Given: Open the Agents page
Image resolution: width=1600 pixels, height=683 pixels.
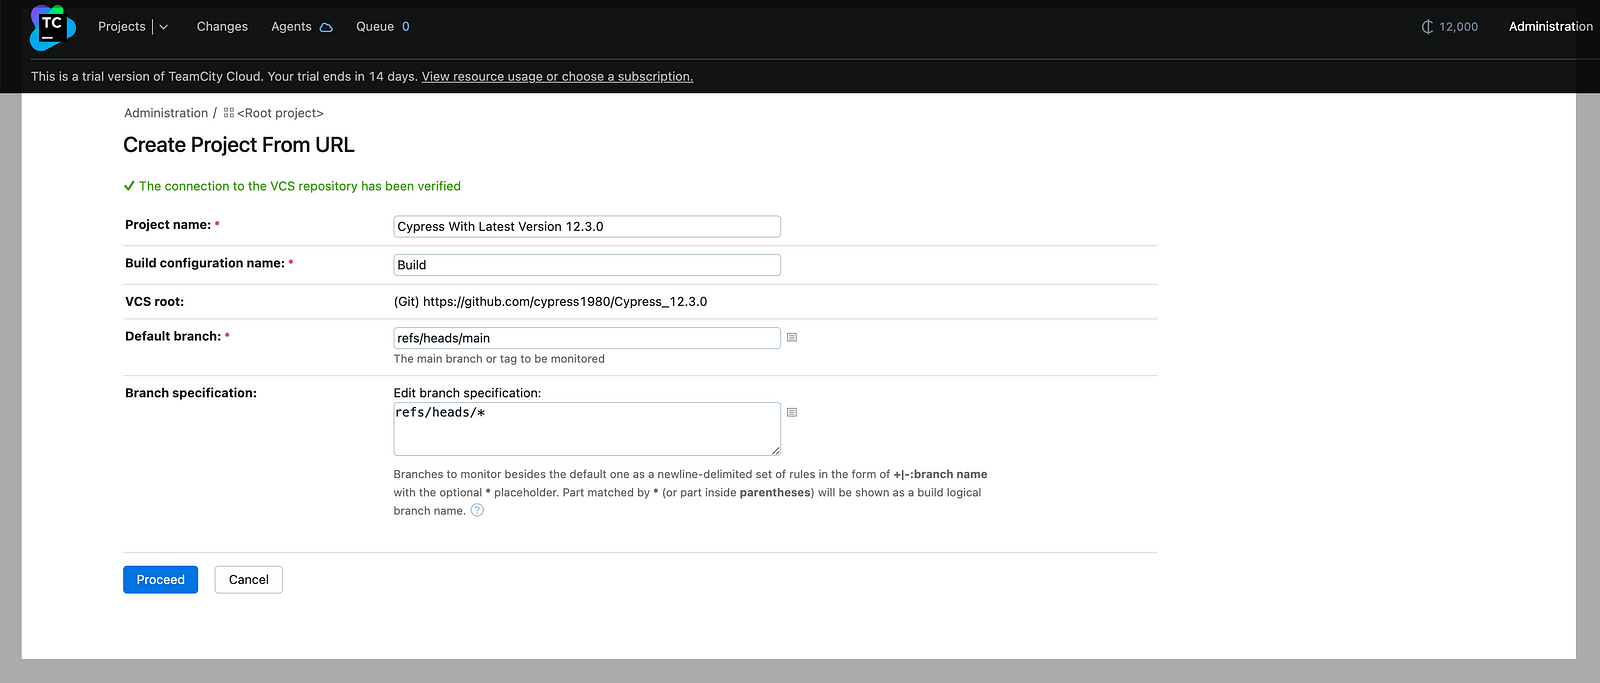Looking at the screenshot, I should coord(291,27).
